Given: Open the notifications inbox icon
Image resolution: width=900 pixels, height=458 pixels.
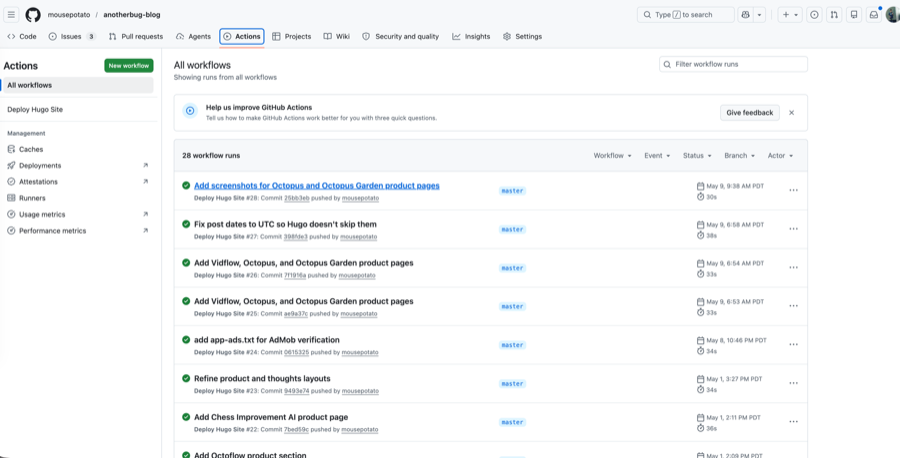Looking at the screenshot, I should coord(874,14).
